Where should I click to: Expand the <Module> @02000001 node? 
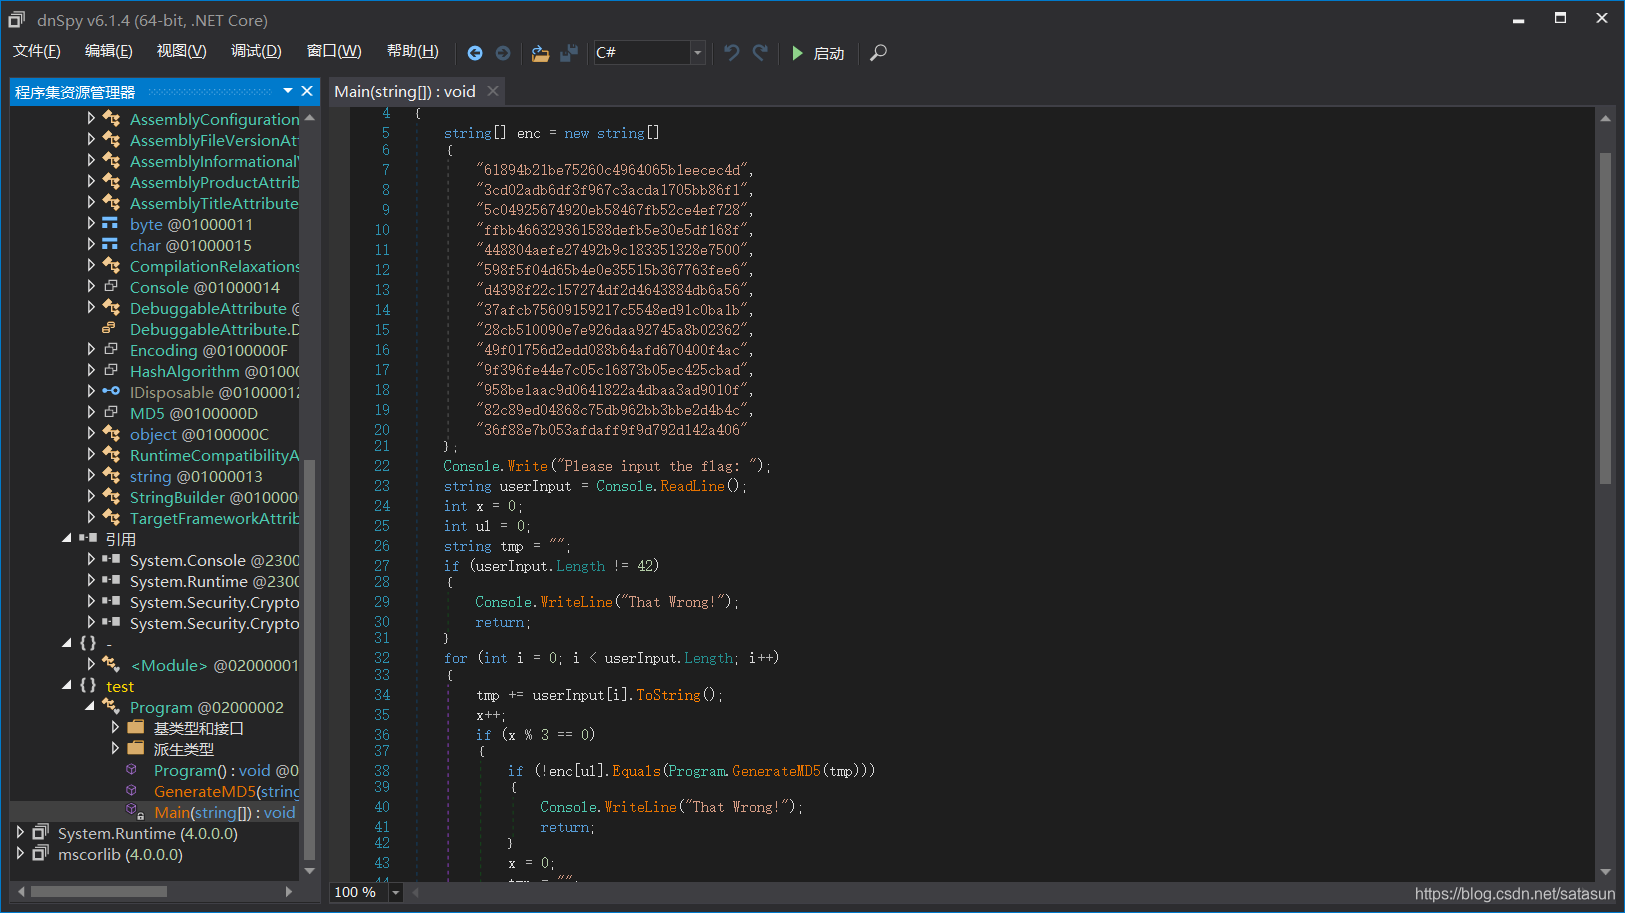pyautogui.click(x=91, y=665)
